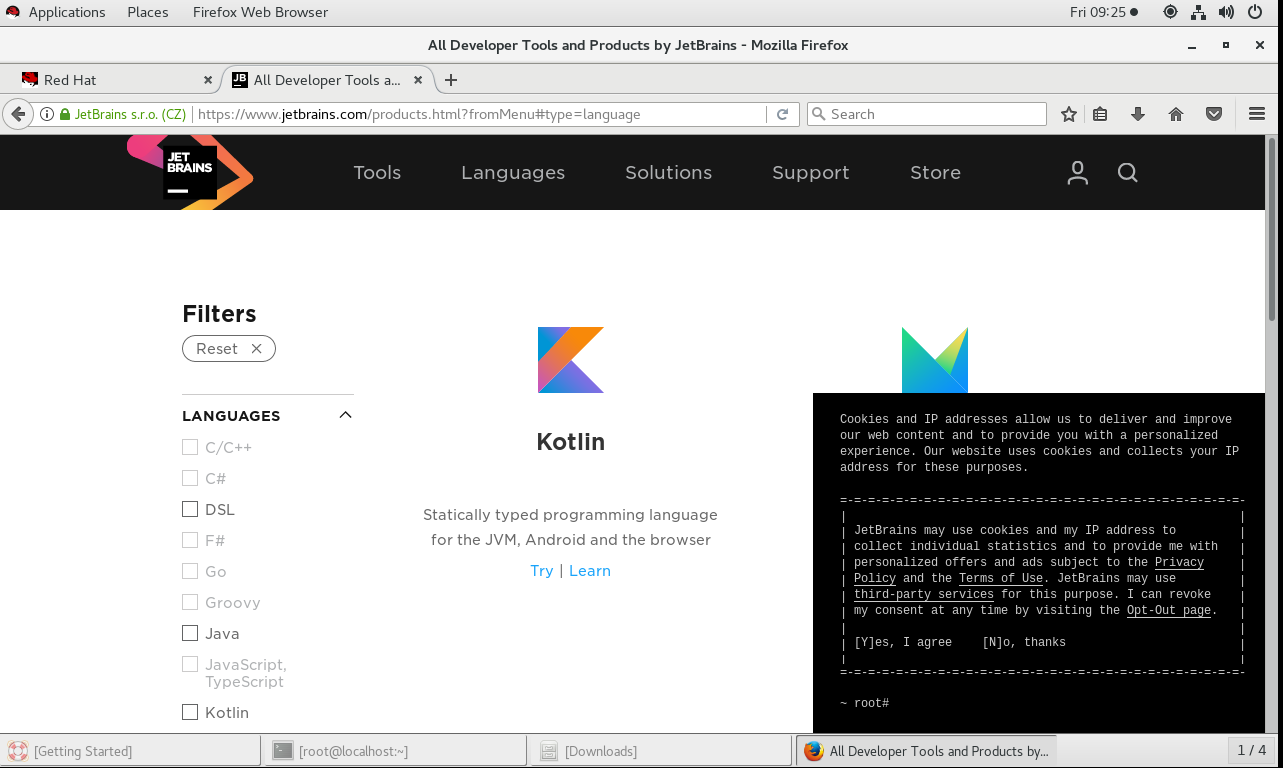The height and width of the screenshot is (768, 1283).
Task: Reset all filters
Action: click(229, 349)
